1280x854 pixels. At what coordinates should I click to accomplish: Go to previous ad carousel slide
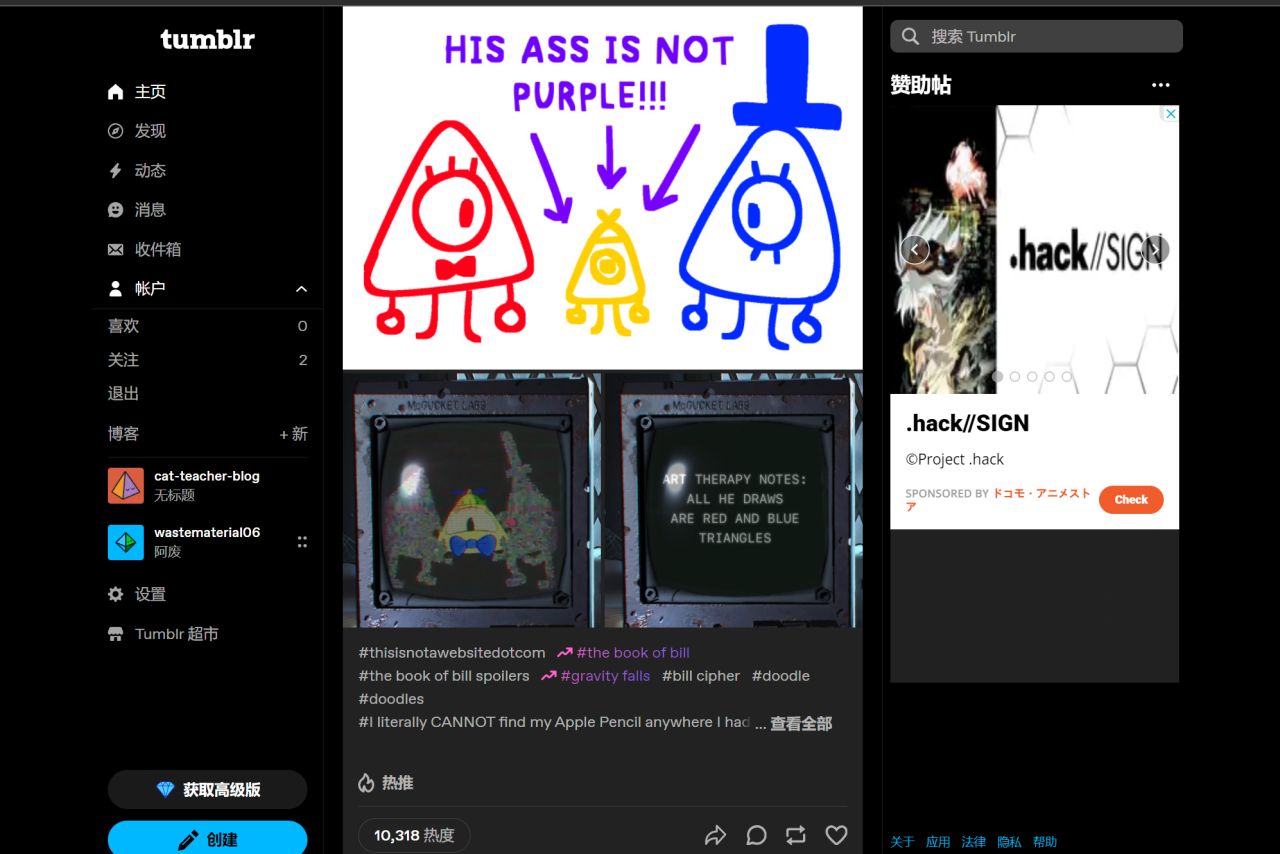tap(914, 249)
